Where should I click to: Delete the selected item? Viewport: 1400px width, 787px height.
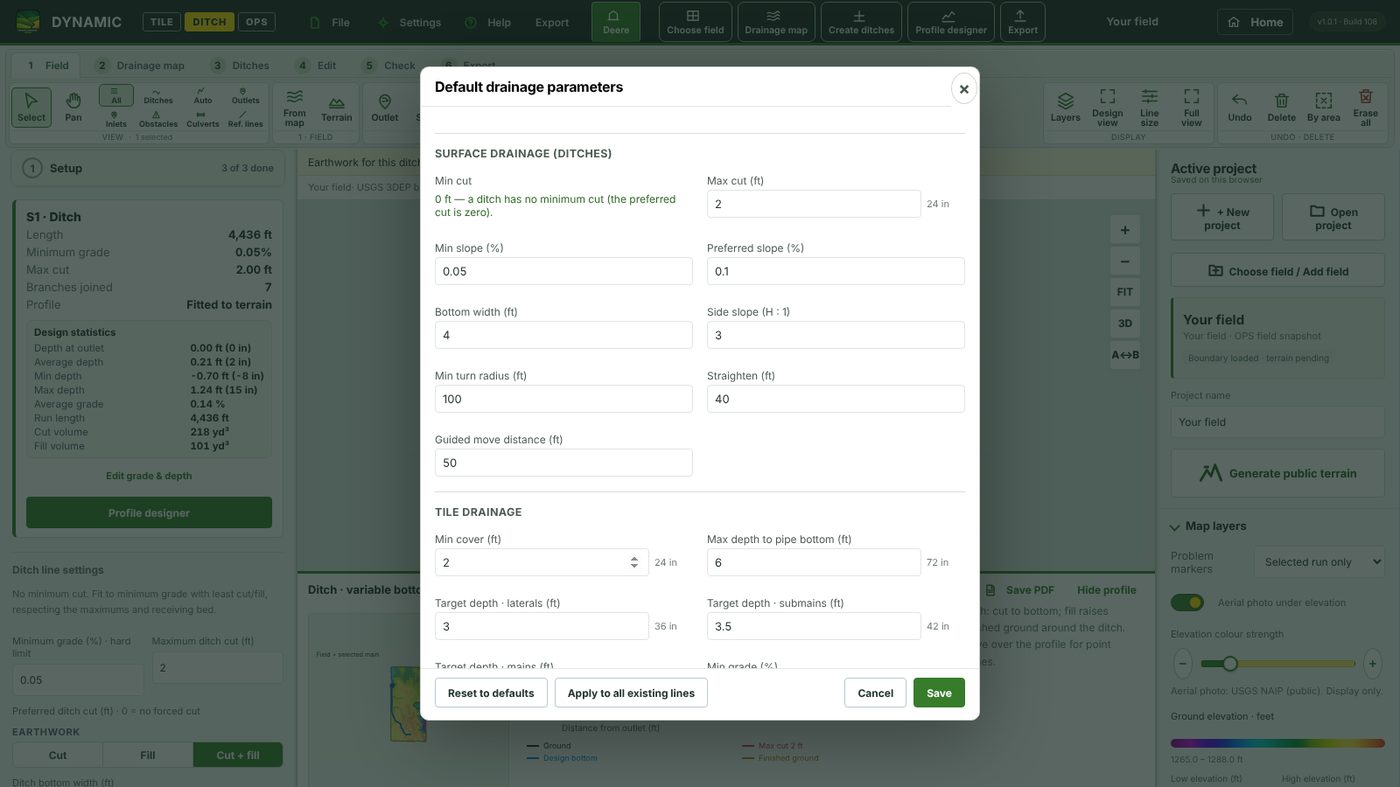point(1281,106)
